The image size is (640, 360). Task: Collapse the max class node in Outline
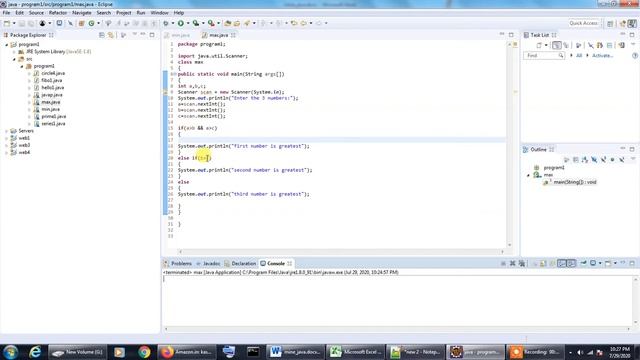[529, 175]
